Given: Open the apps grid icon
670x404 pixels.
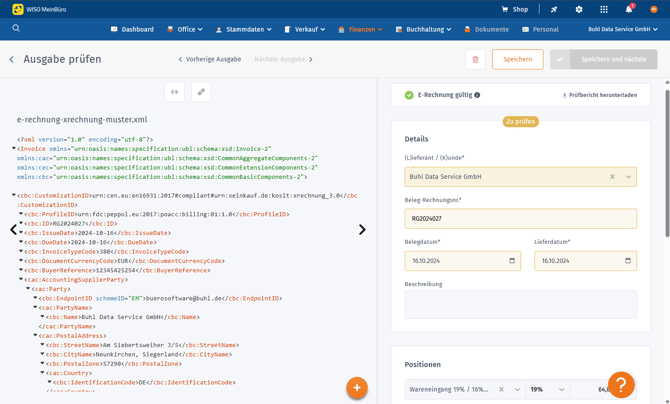Looking at the screenshot, I should pos(604,9).
